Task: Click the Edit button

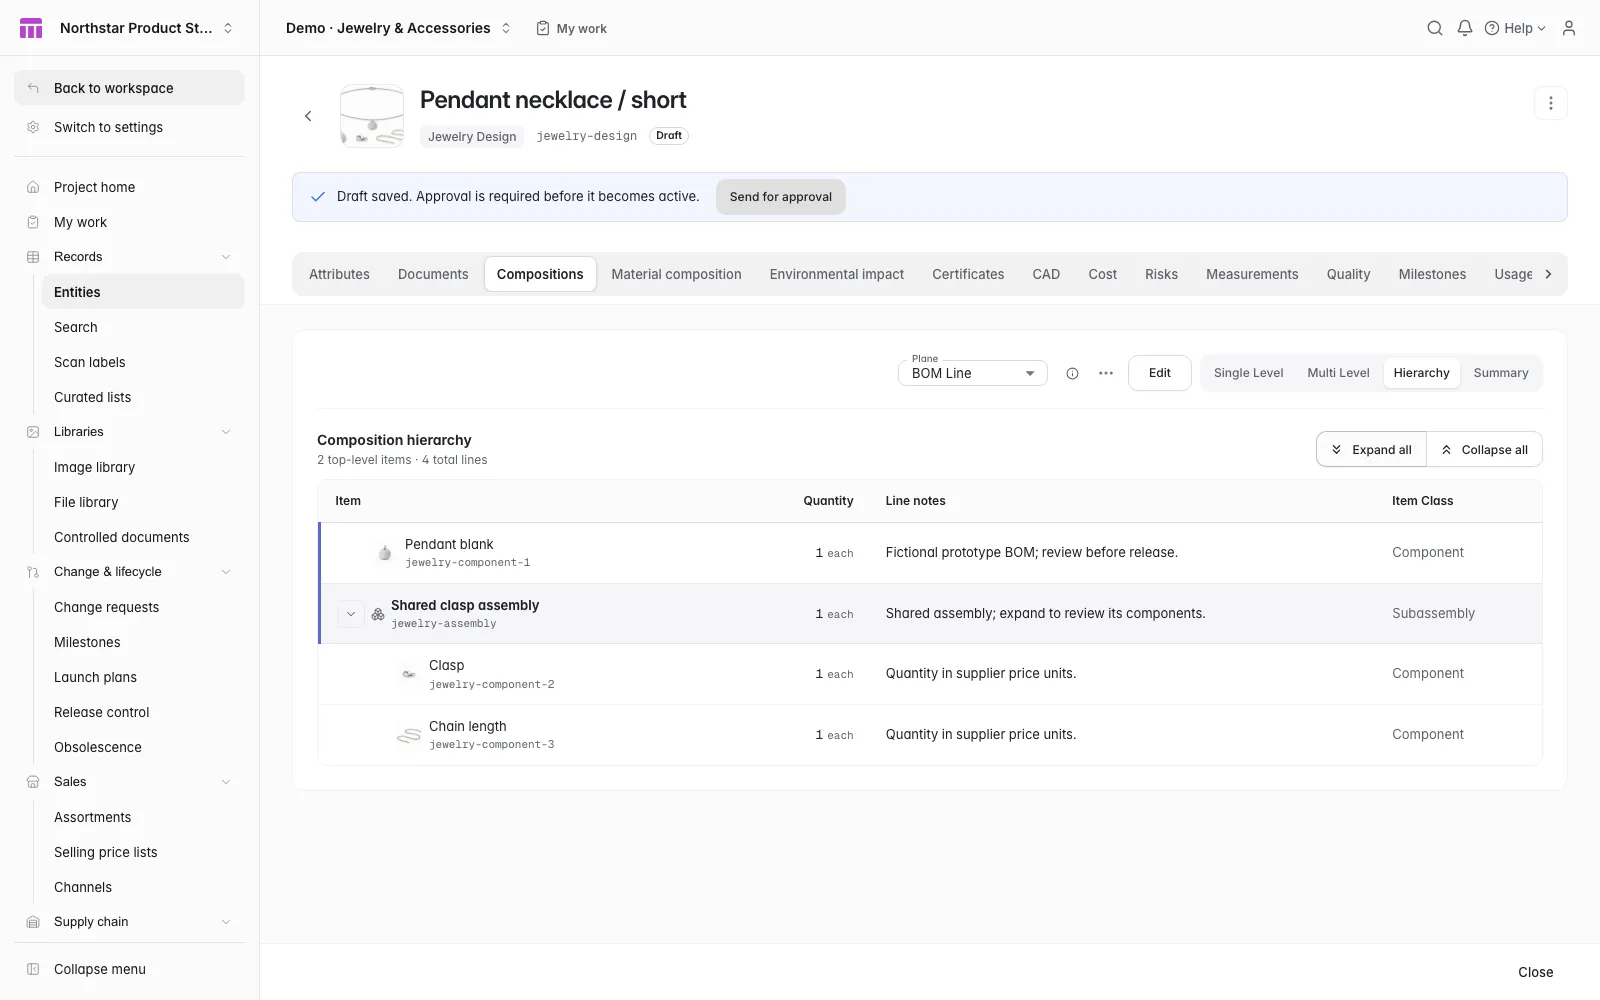Action: point(1160,373)
